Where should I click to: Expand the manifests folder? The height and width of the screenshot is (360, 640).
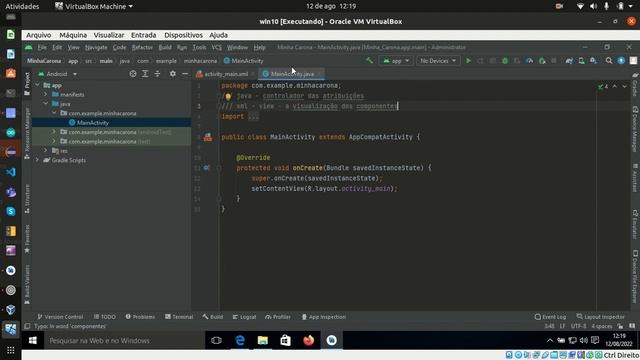point(46,95)
